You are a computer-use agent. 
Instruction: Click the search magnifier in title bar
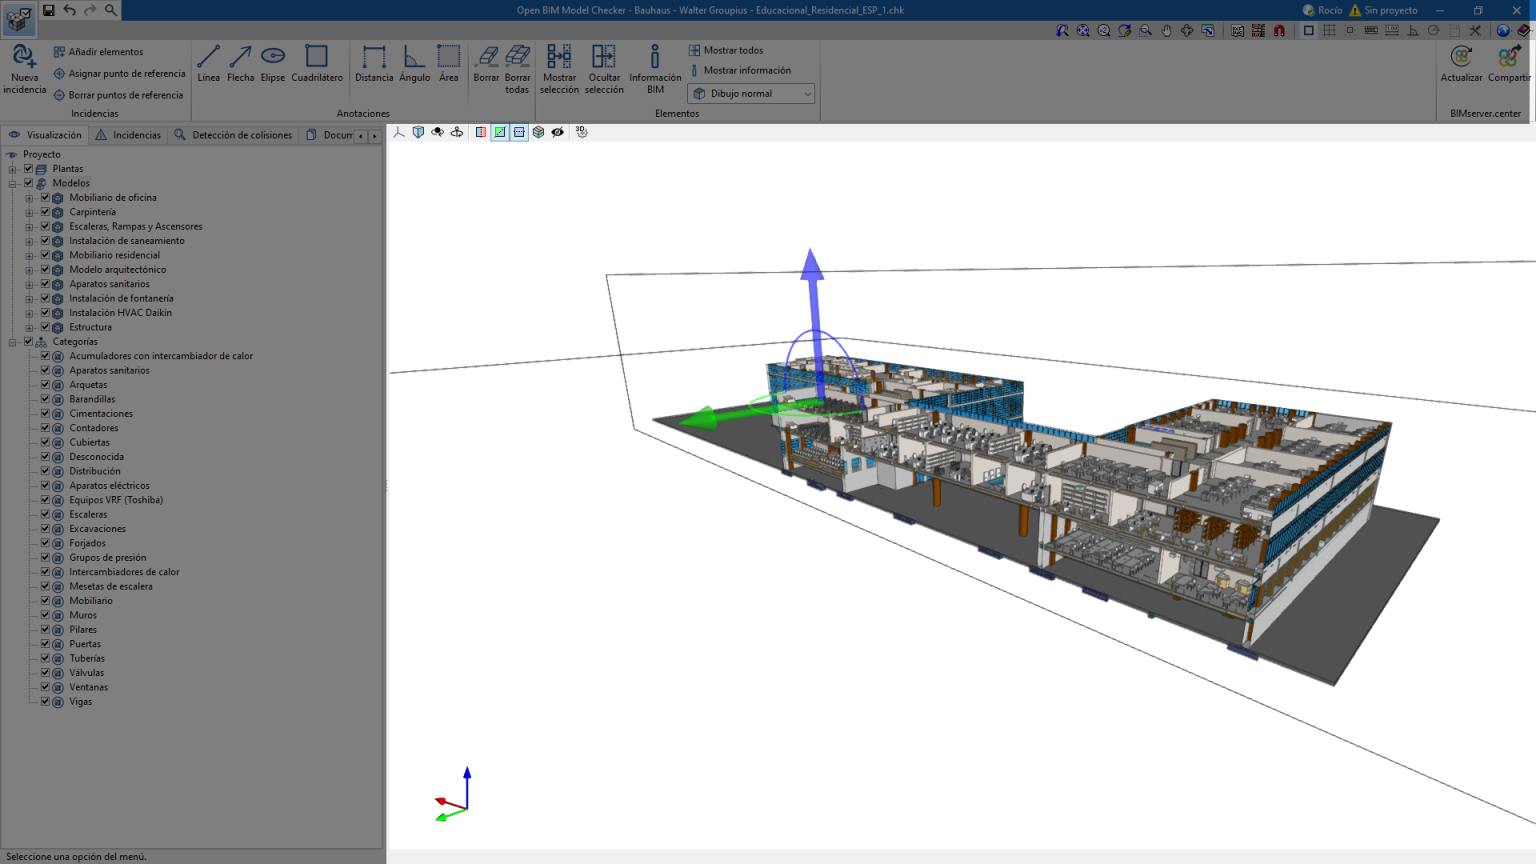[111, 10]
